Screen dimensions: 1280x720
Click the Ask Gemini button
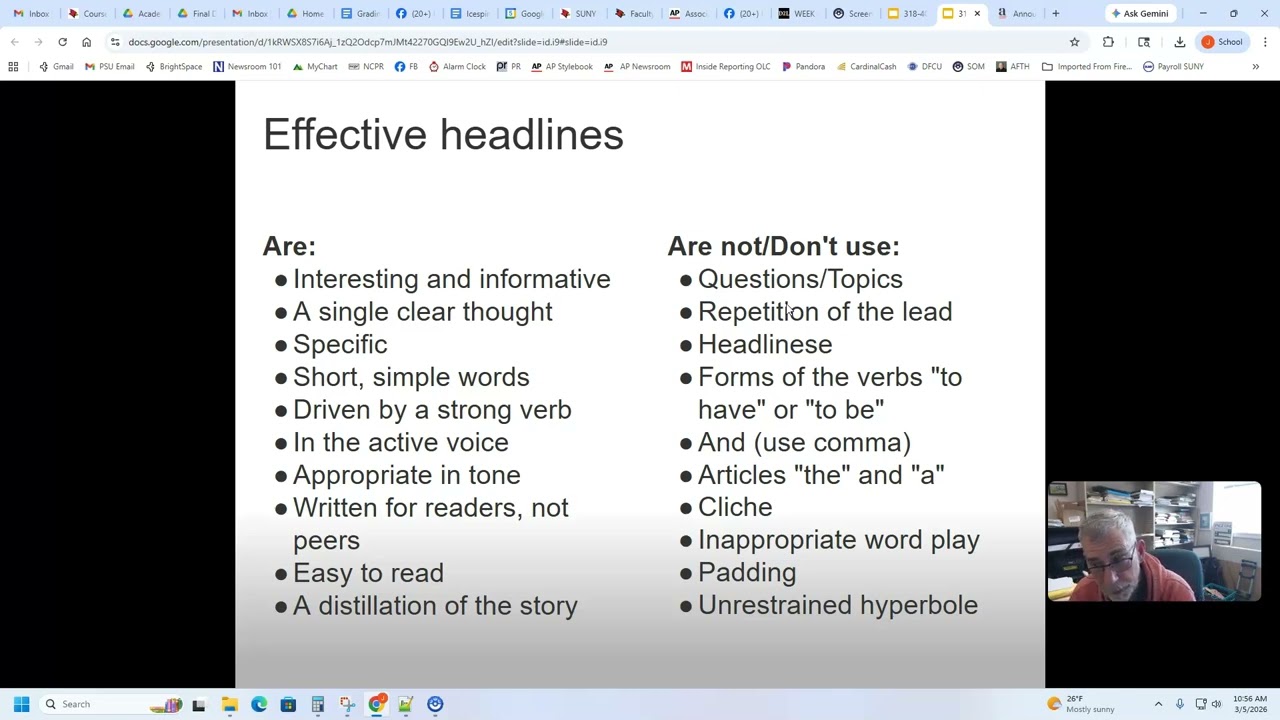coord(1139,13)
